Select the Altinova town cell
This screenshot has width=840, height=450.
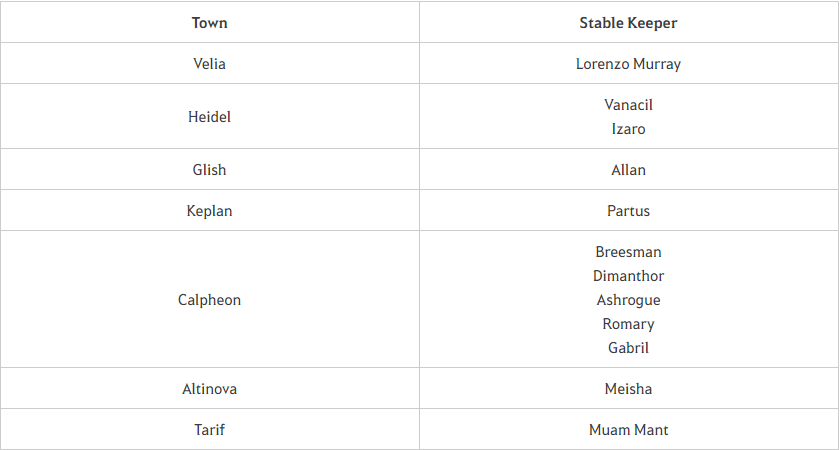pos(209,388)
